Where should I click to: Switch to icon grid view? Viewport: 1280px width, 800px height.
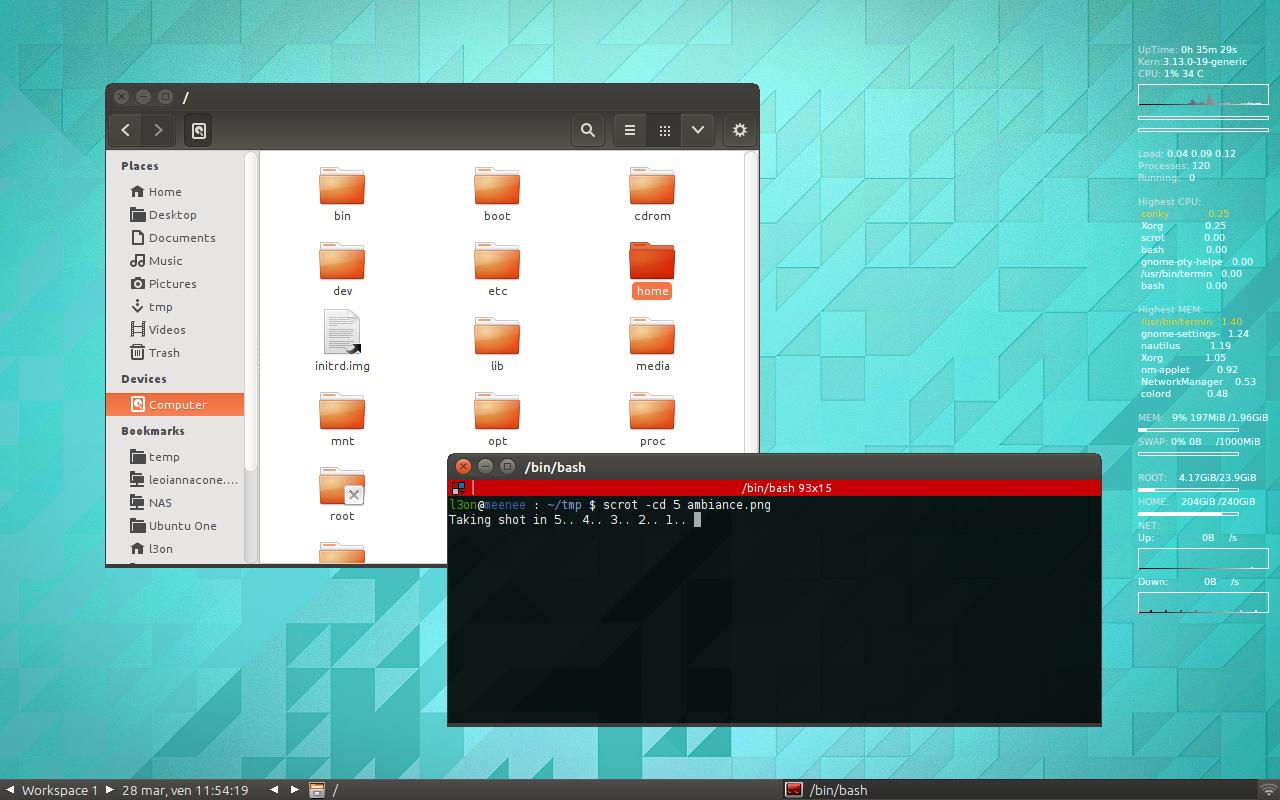tap(664, 130)
